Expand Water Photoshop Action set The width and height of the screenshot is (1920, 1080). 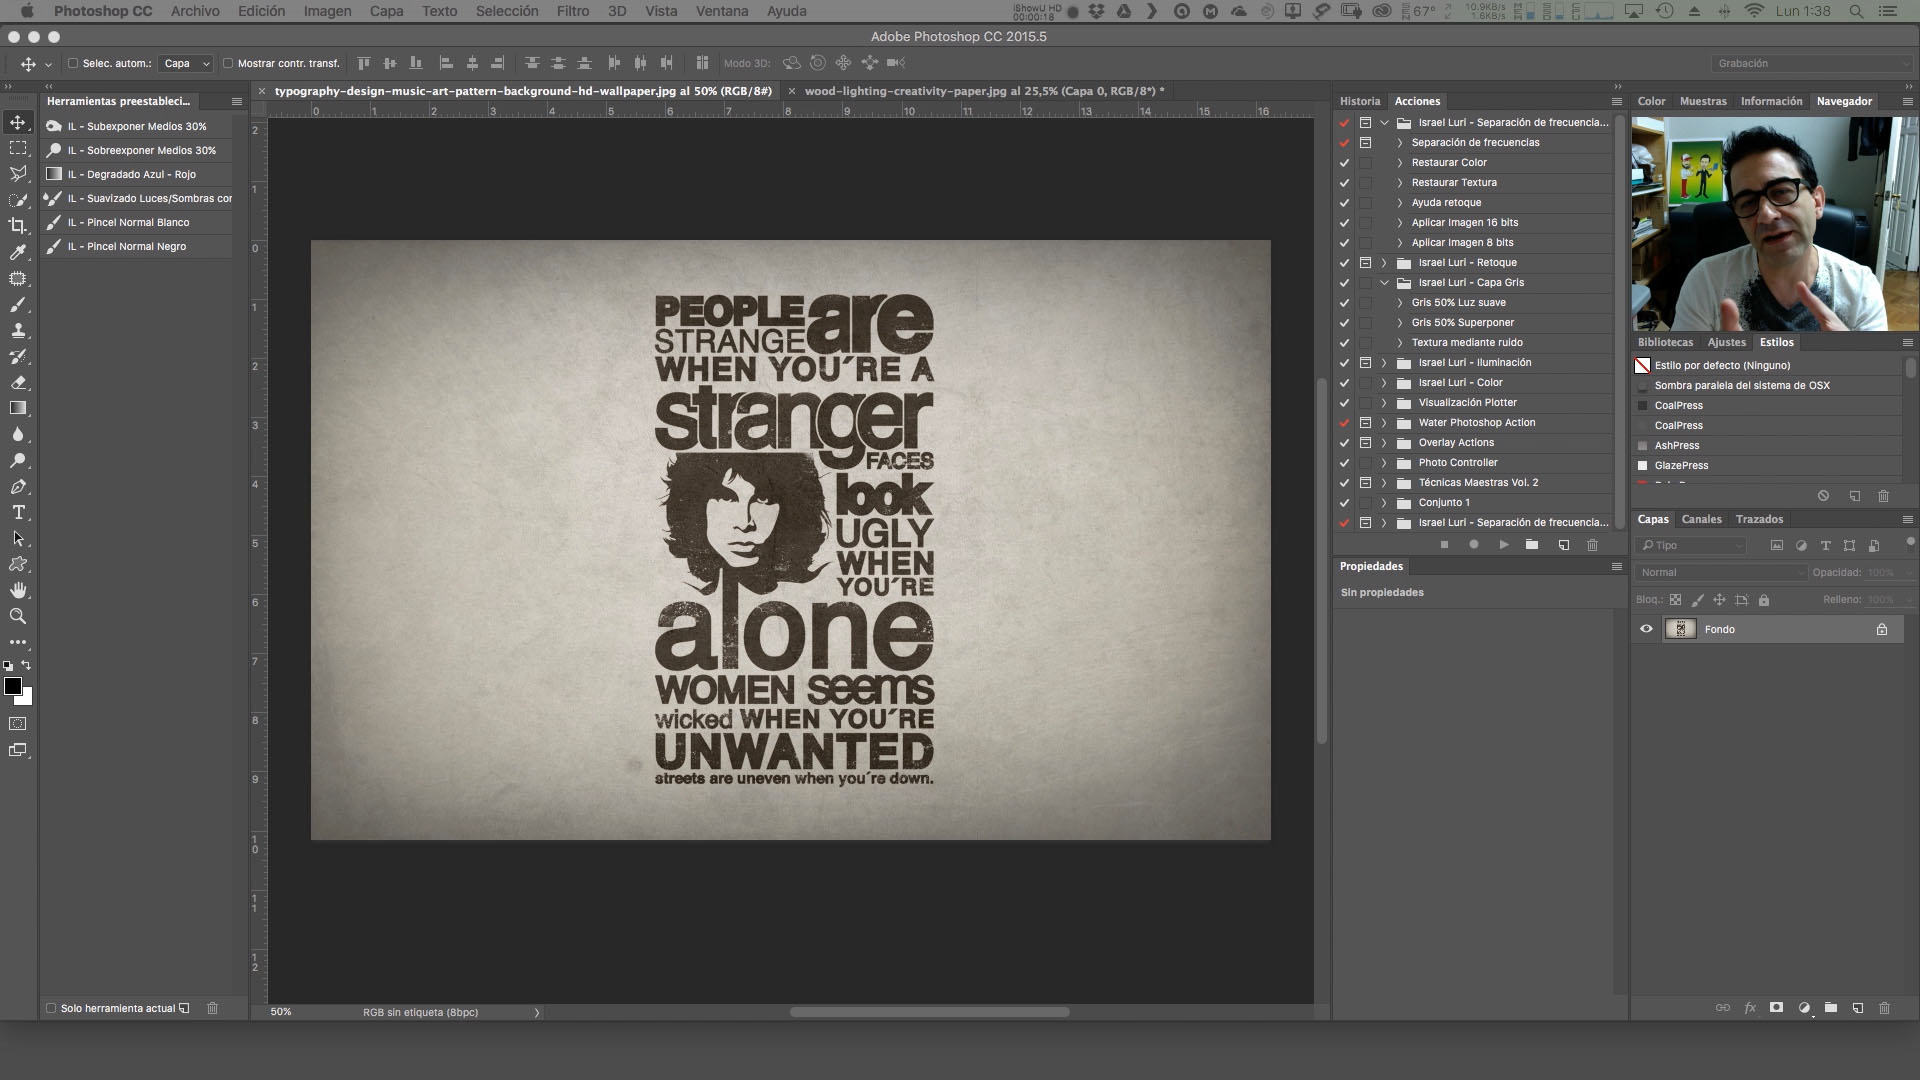pyautogui.click(x=1385, y=423)
